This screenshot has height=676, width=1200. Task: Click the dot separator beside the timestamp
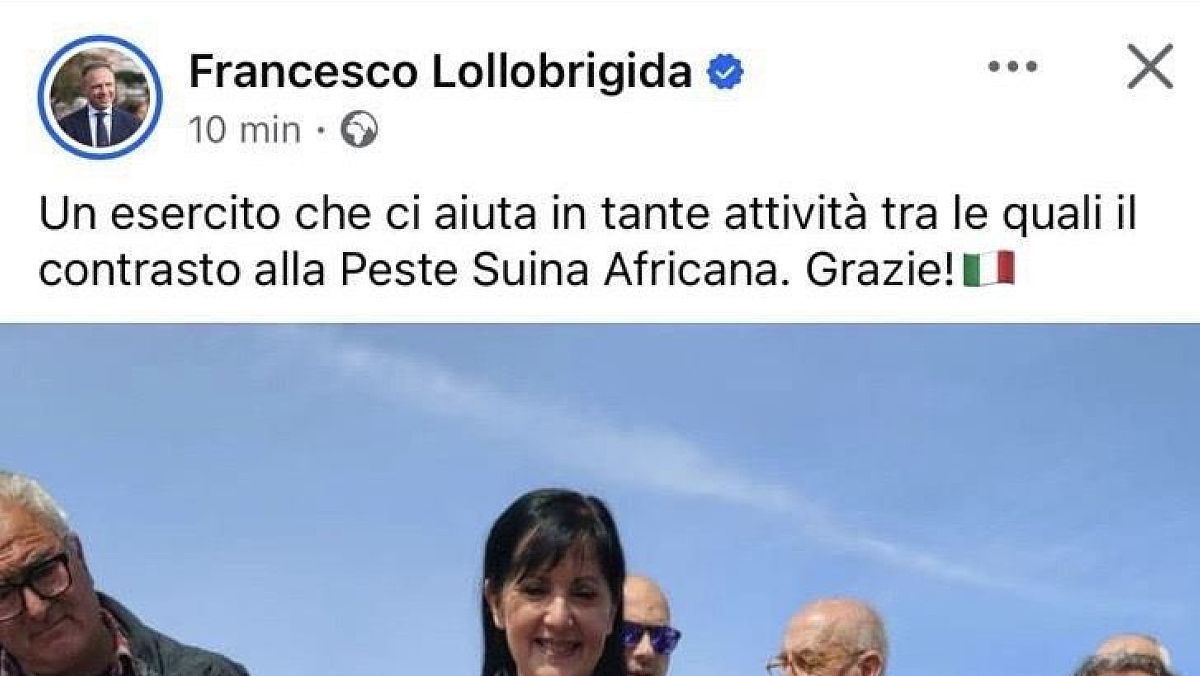(320, 131)
